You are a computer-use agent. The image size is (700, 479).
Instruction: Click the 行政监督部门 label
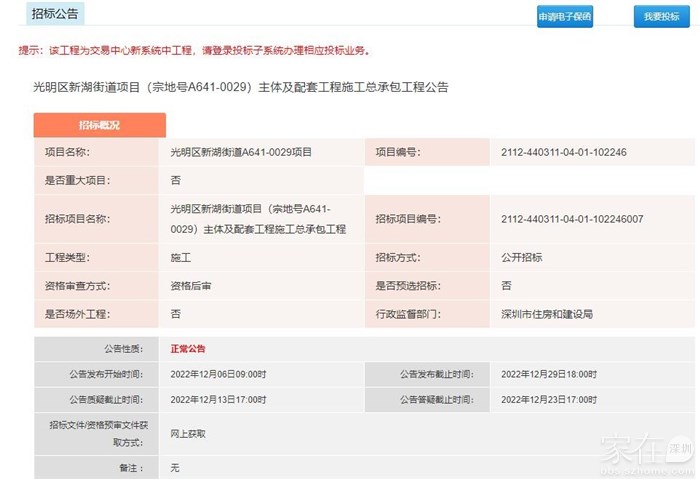pos(408,314)
